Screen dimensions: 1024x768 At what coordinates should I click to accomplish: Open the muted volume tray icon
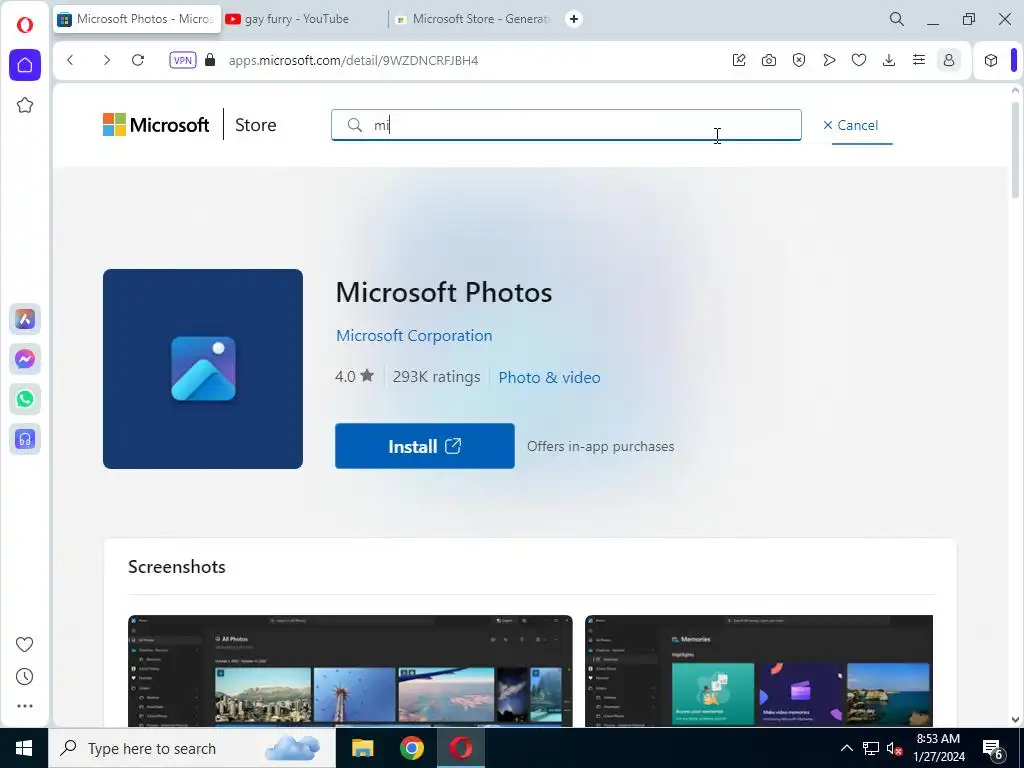(894, 748)
